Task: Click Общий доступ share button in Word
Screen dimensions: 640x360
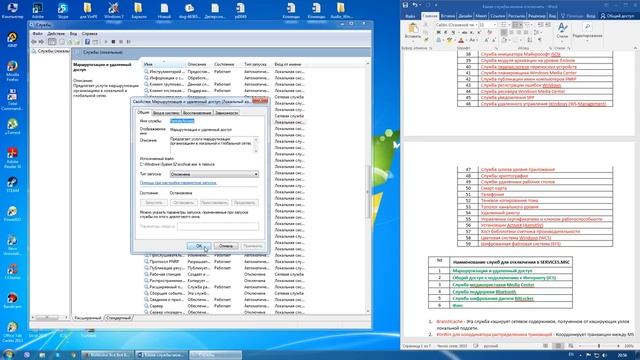Action: (x=617, y=16)
